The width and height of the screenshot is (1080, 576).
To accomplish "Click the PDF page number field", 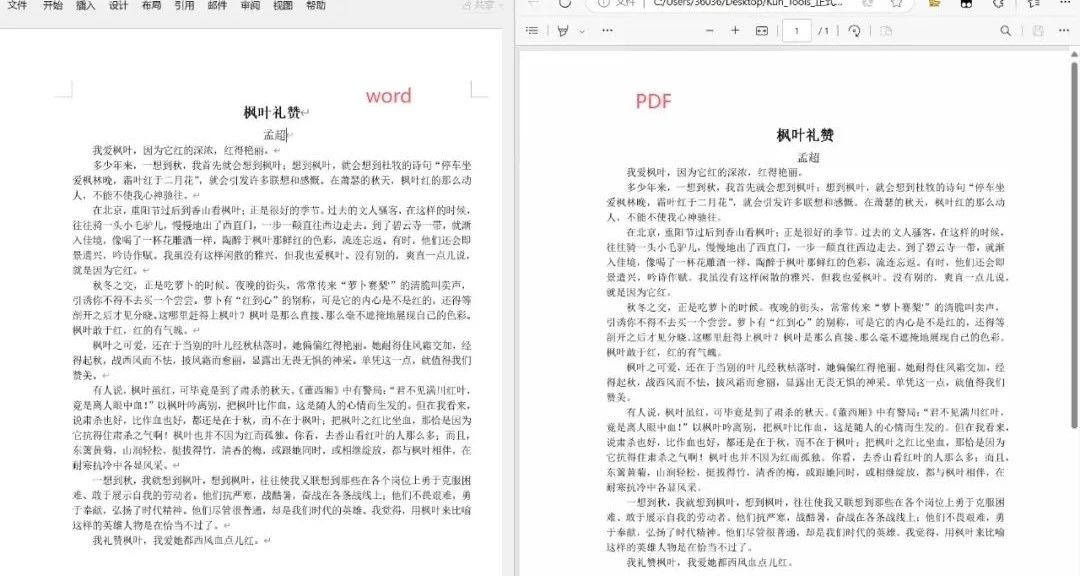I will tap(797, 31).
